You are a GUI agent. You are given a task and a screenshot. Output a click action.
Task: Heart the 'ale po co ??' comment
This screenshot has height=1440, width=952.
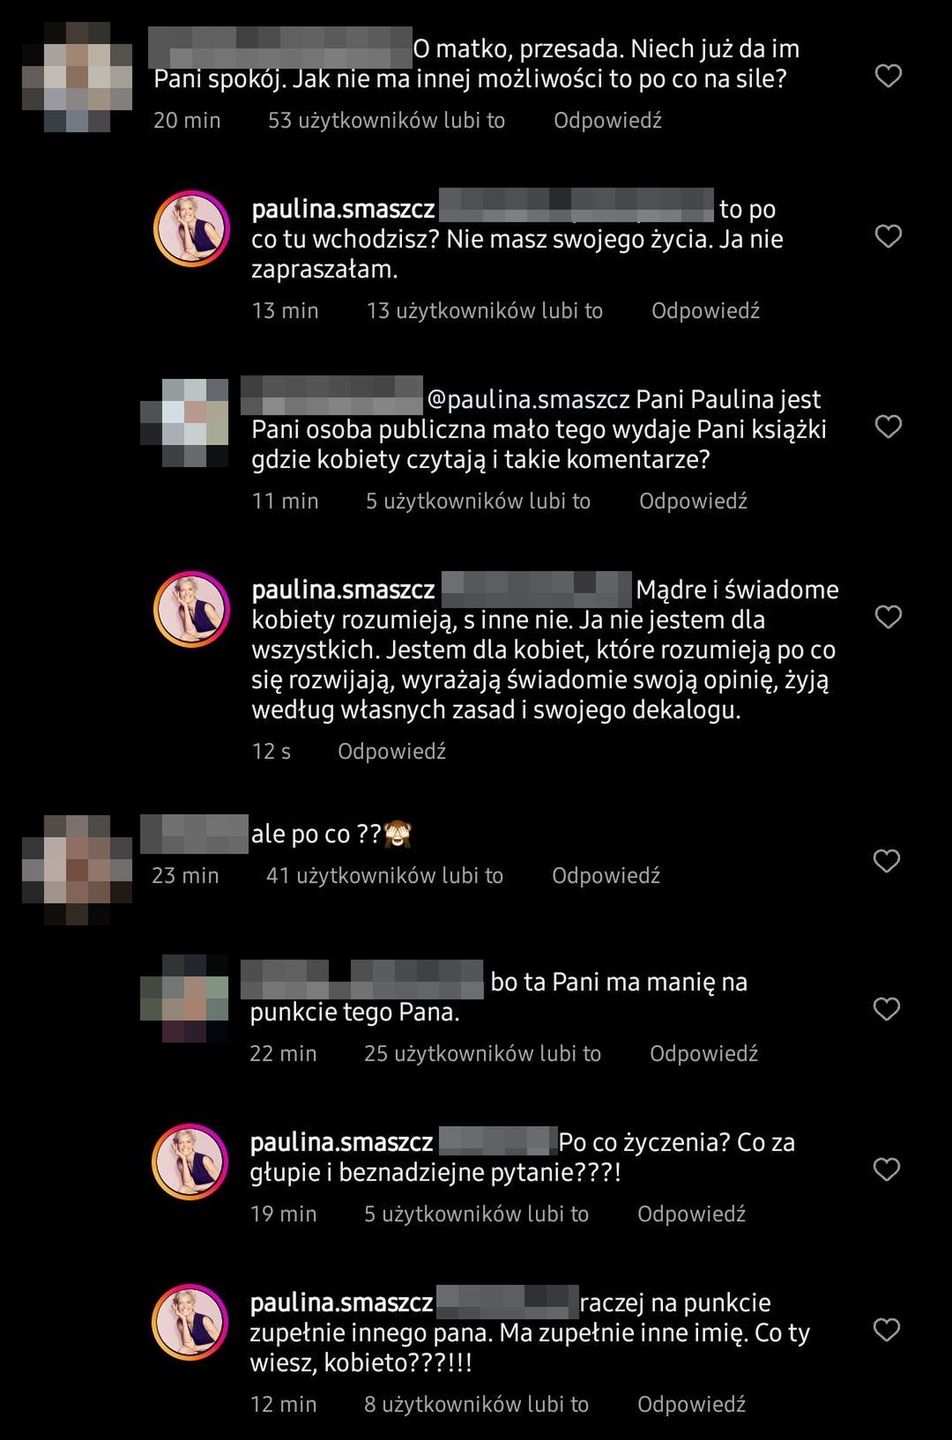click(886, 861)
